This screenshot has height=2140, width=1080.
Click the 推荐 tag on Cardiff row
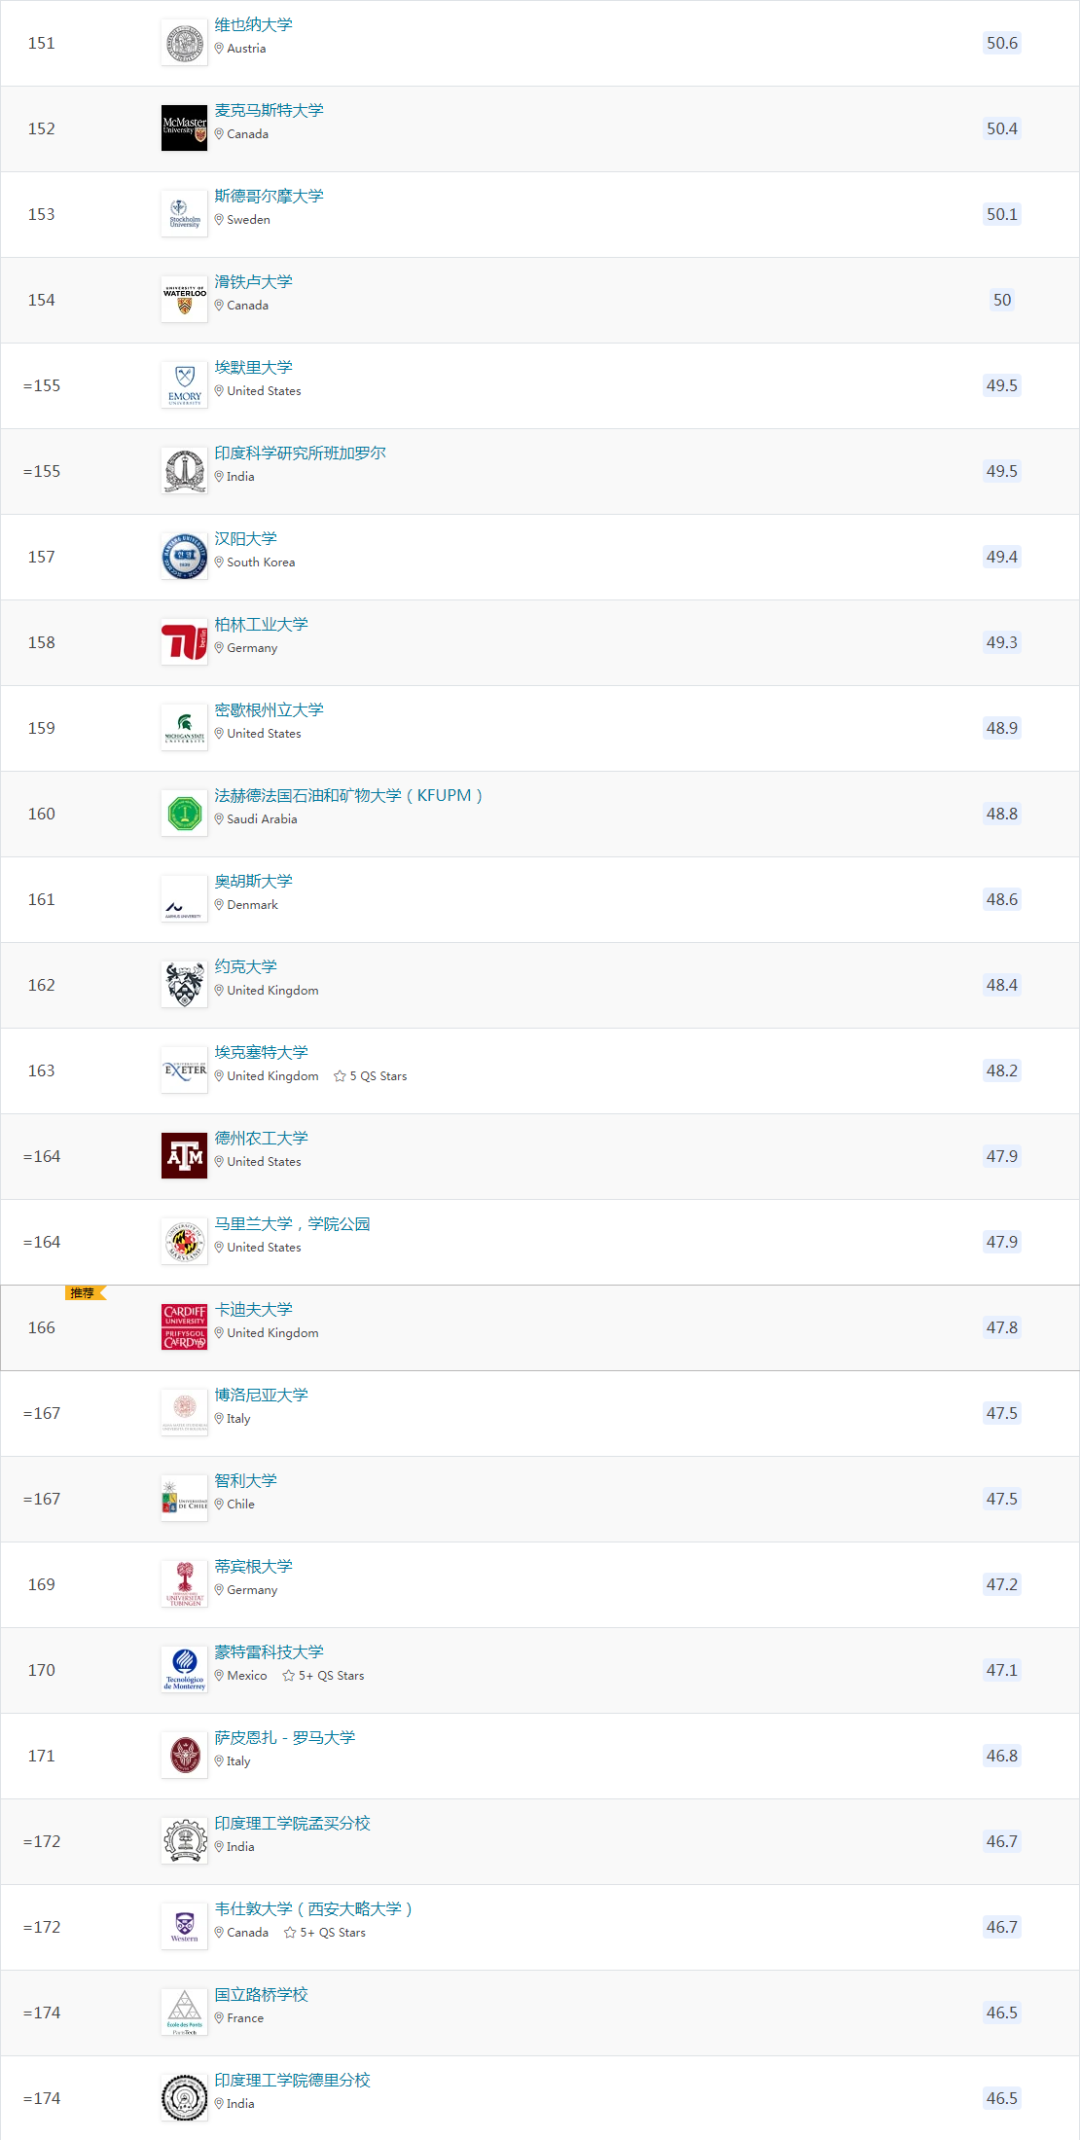pos(84,1293)
